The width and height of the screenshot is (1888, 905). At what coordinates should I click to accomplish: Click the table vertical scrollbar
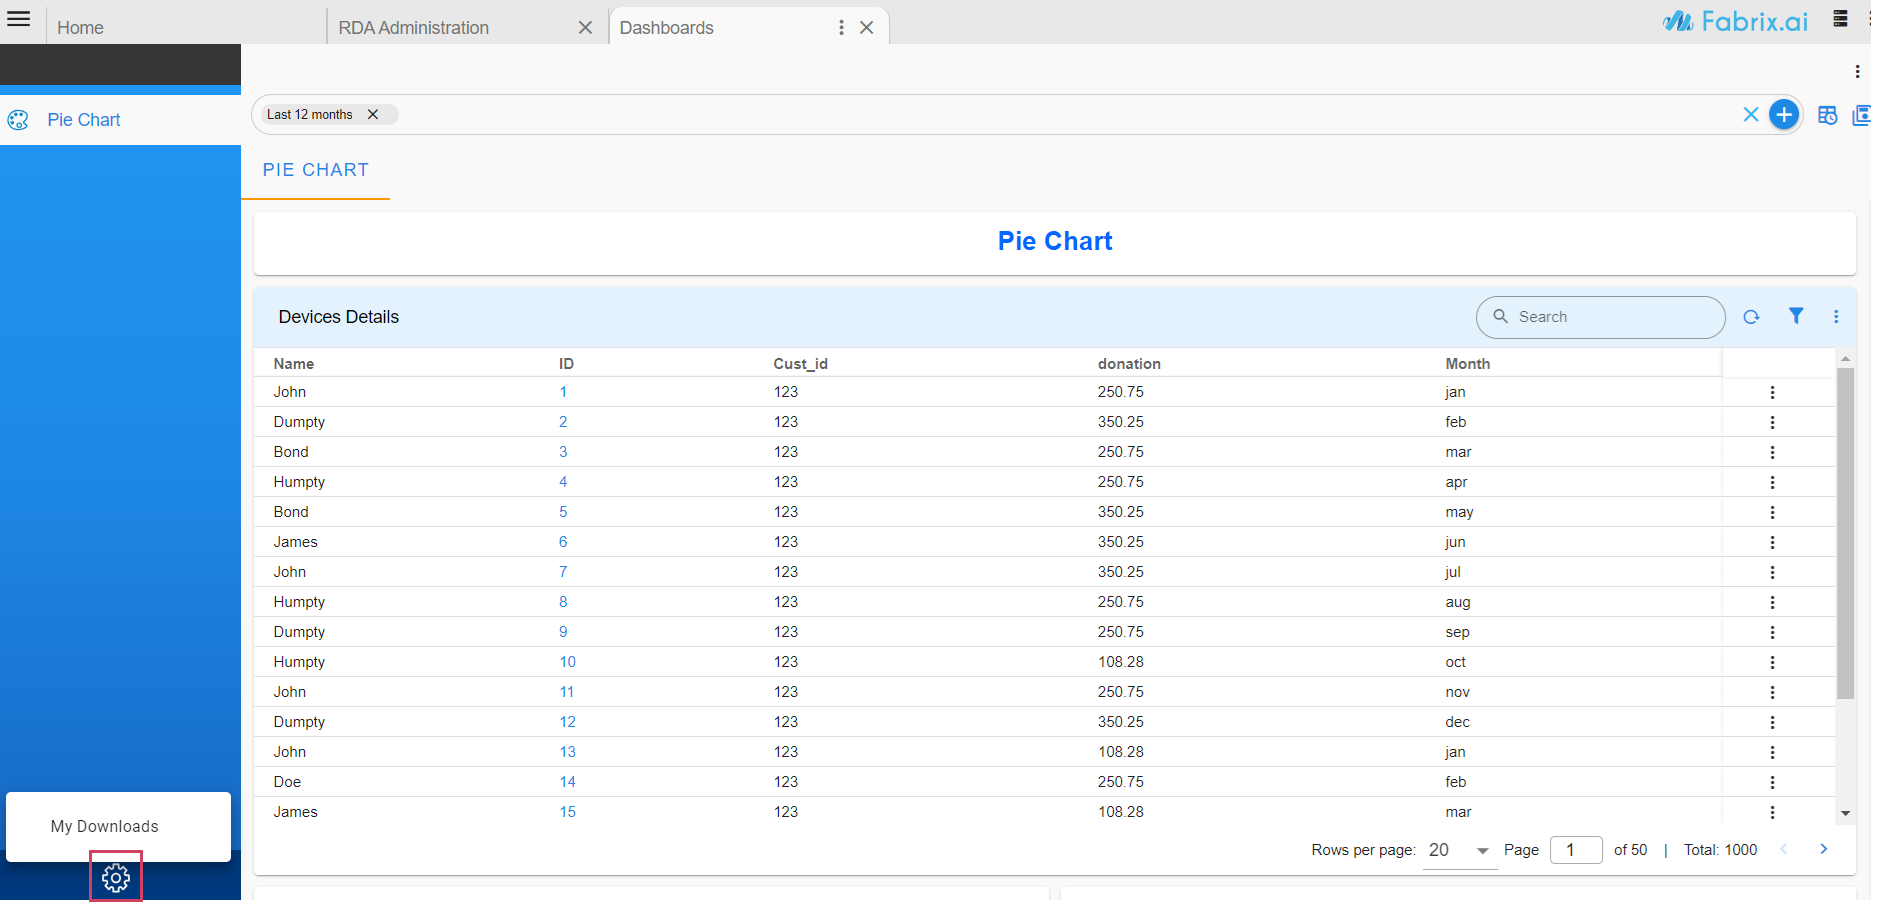point(1845,532)
